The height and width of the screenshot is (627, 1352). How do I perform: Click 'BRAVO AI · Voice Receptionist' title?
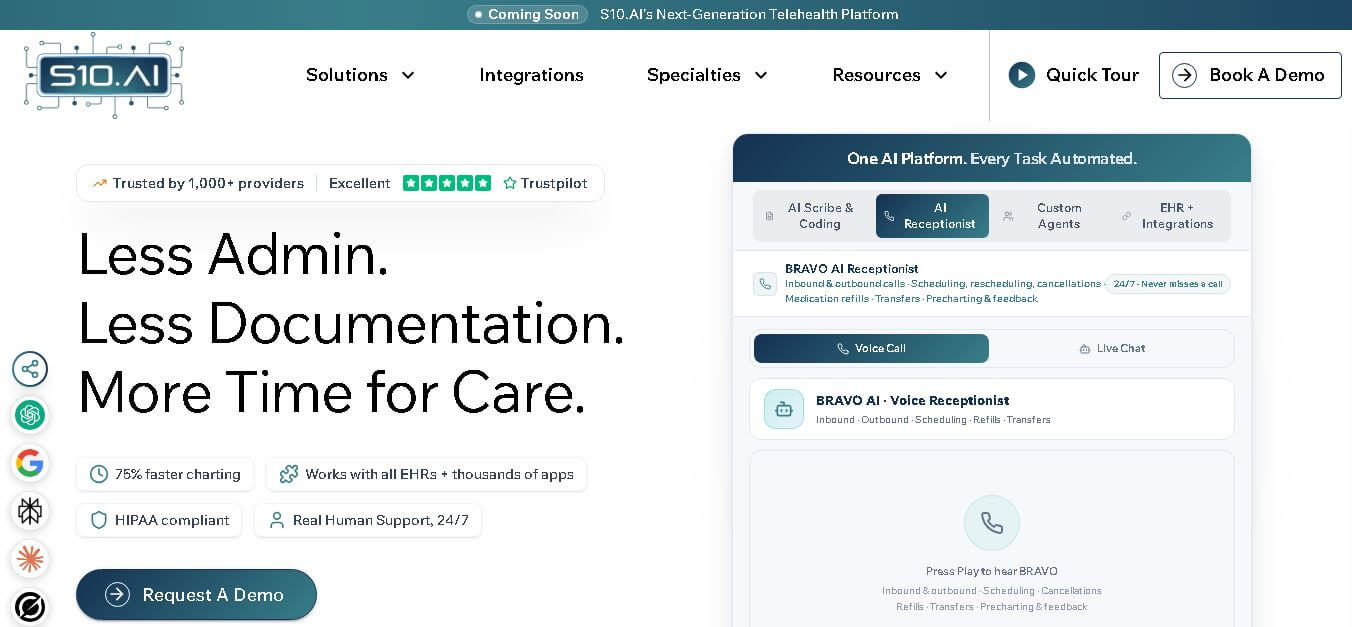[x=912, y=400]
